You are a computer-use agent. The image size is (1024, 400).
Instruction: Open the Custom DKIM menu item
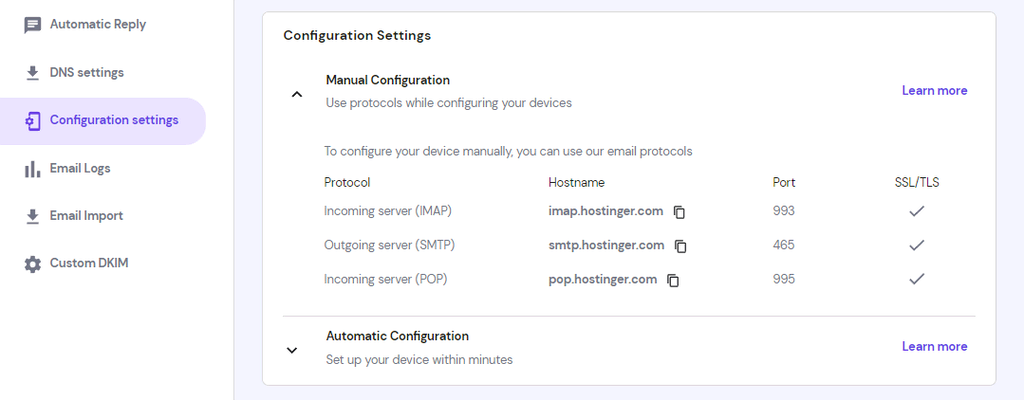[x=89, y=264]
